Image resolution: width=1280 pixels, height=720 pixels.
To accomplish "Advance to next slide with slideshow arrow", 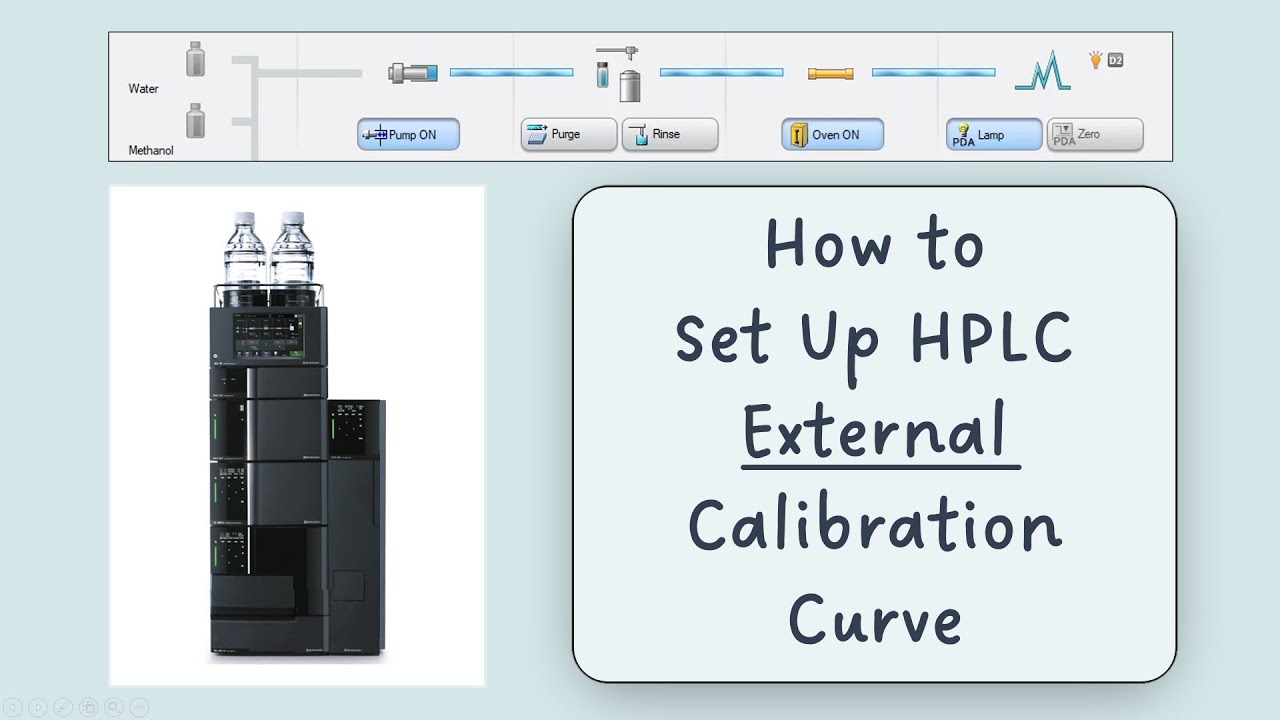I will pyautogui.click(x=38, y=707).
